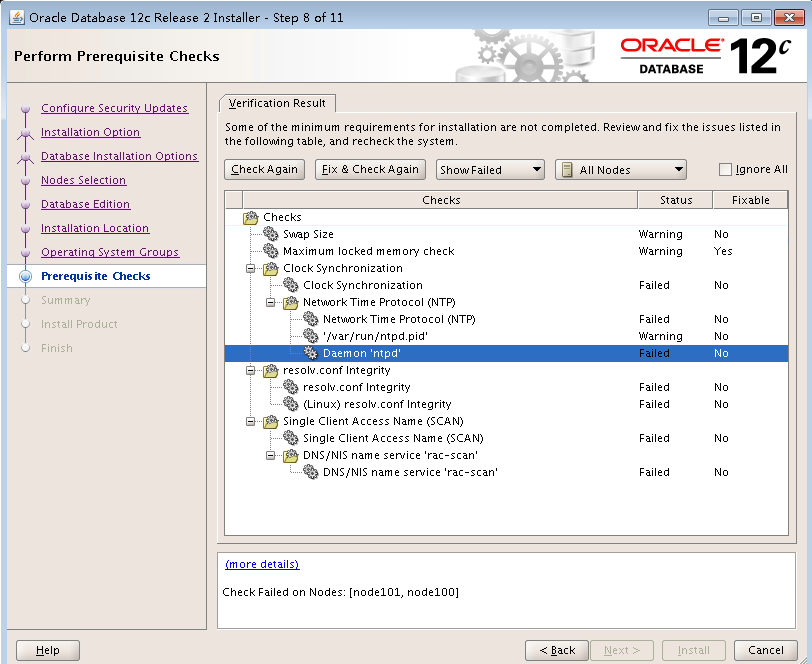Screen dimensions: 812x664
Task: Open the All Nodes dropdown
Action: click(620, 169)
